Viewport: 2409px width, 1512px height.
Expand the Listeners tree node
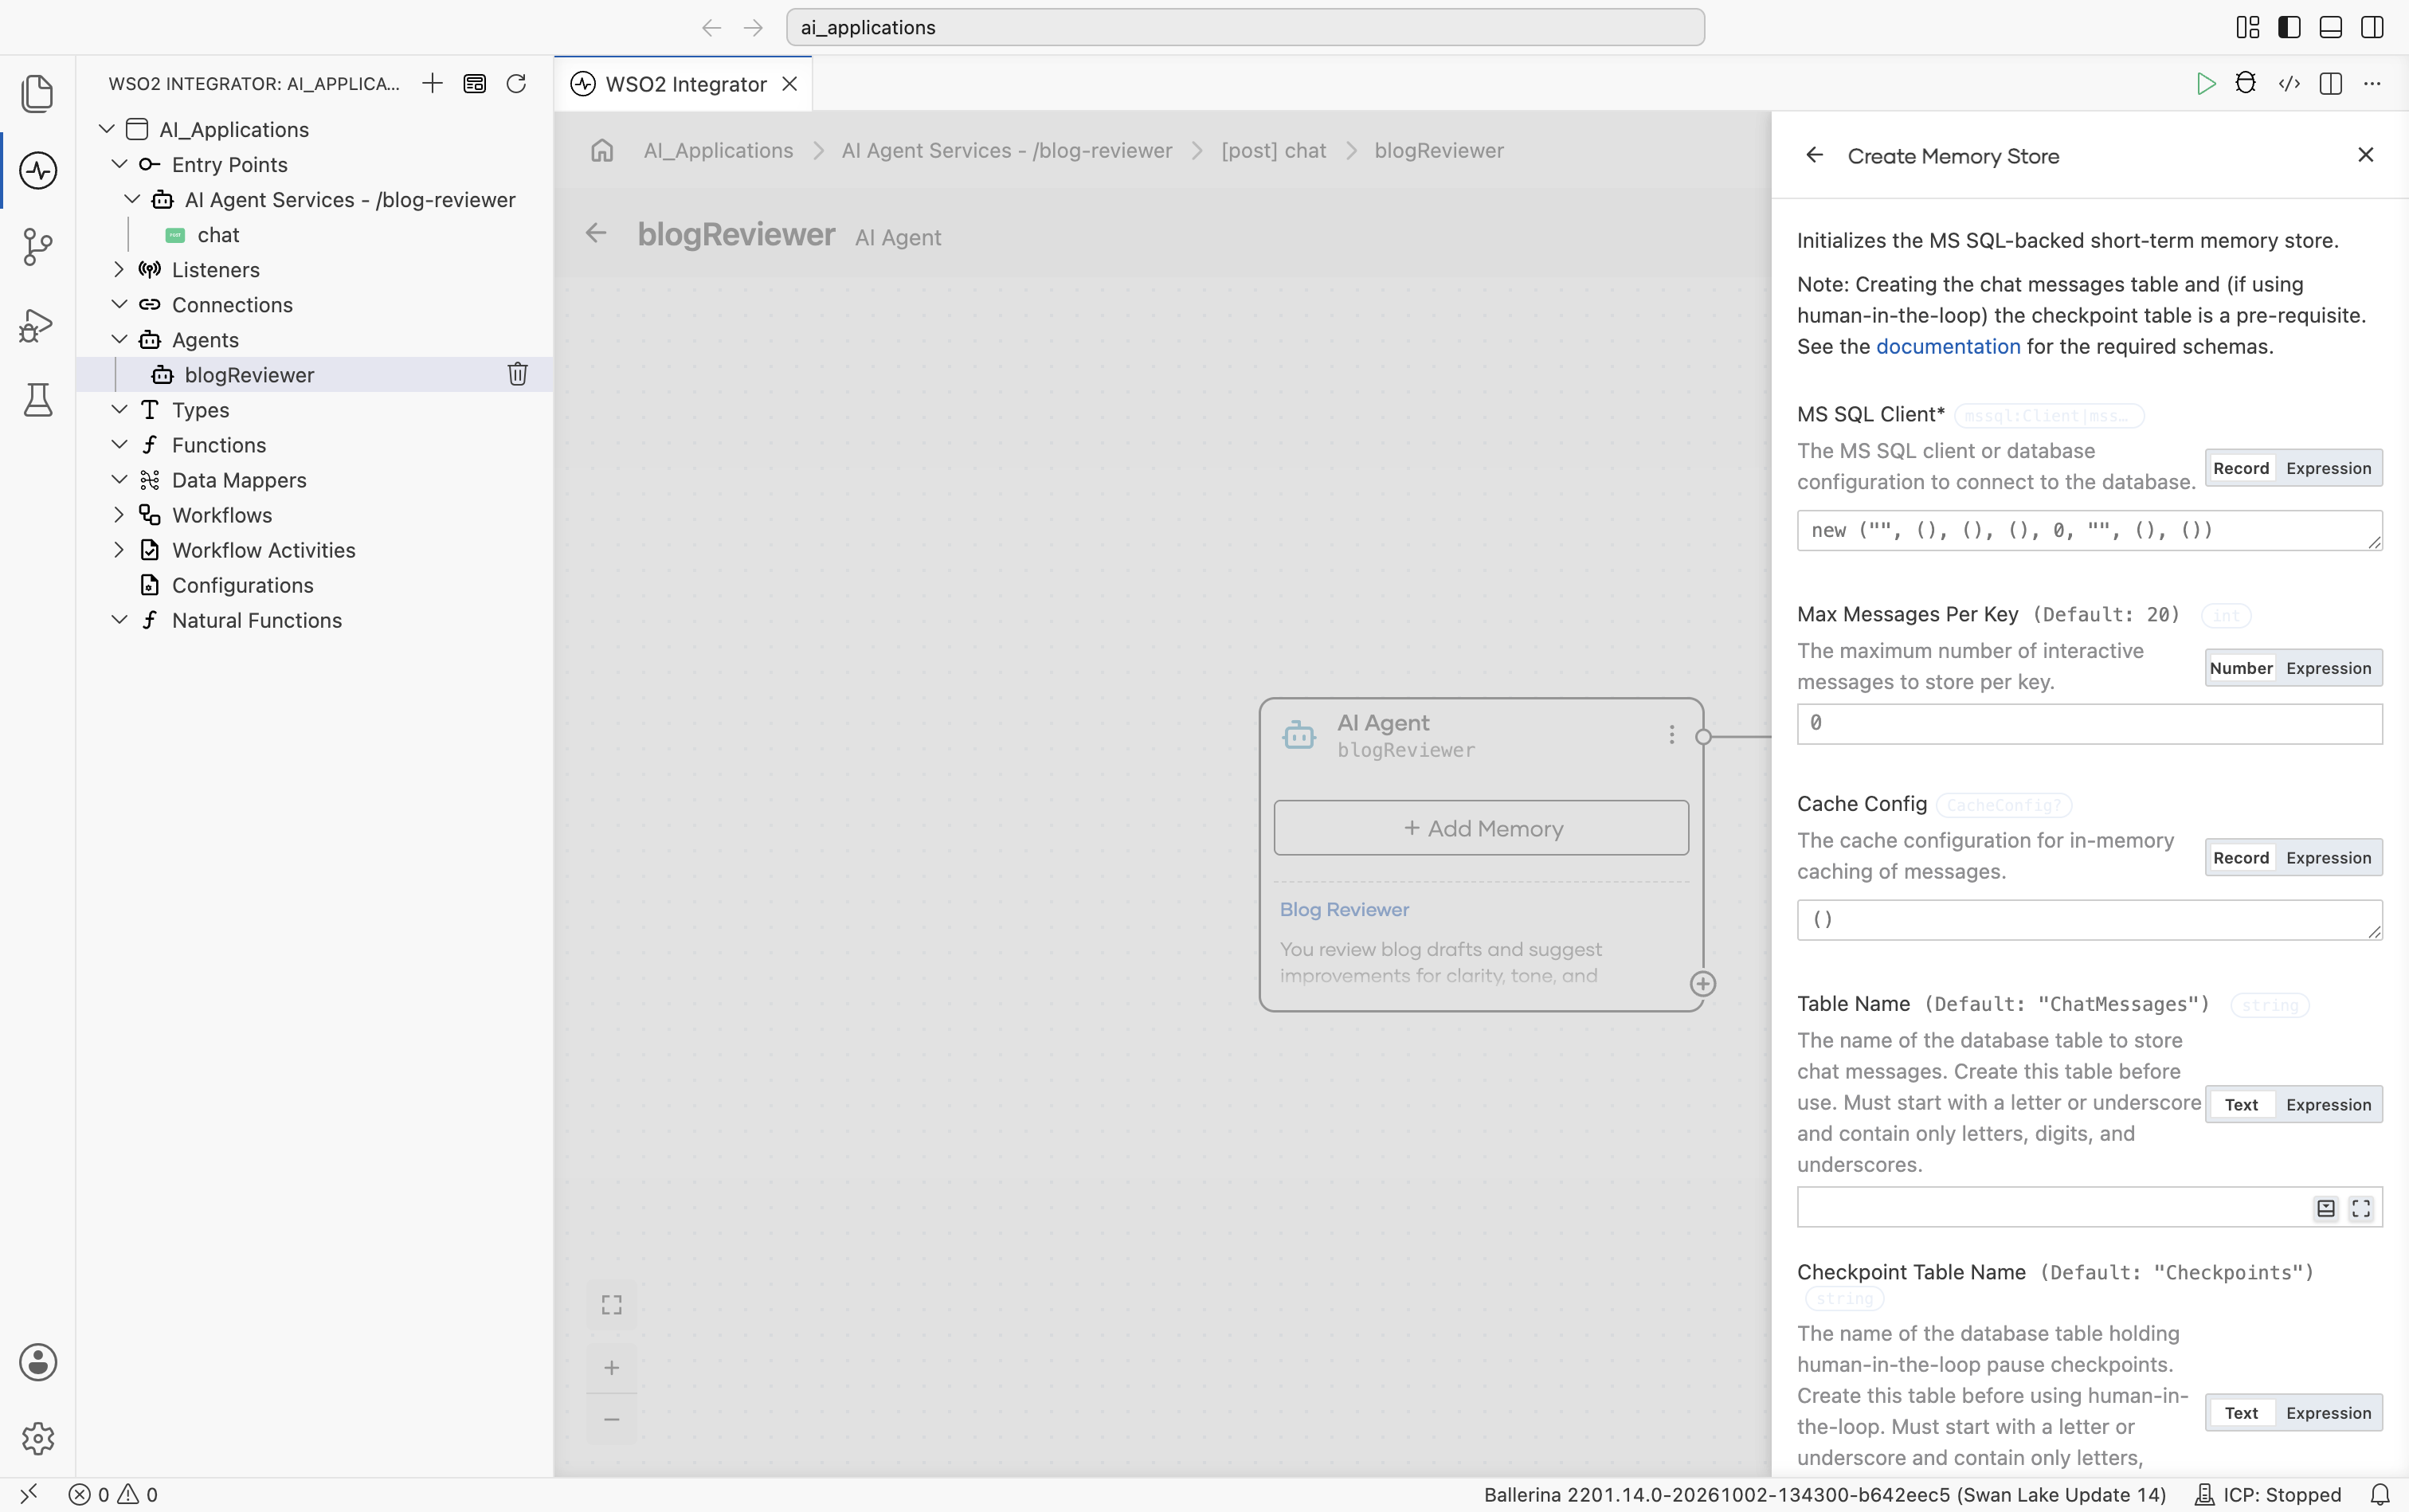(x=119, y=269)
